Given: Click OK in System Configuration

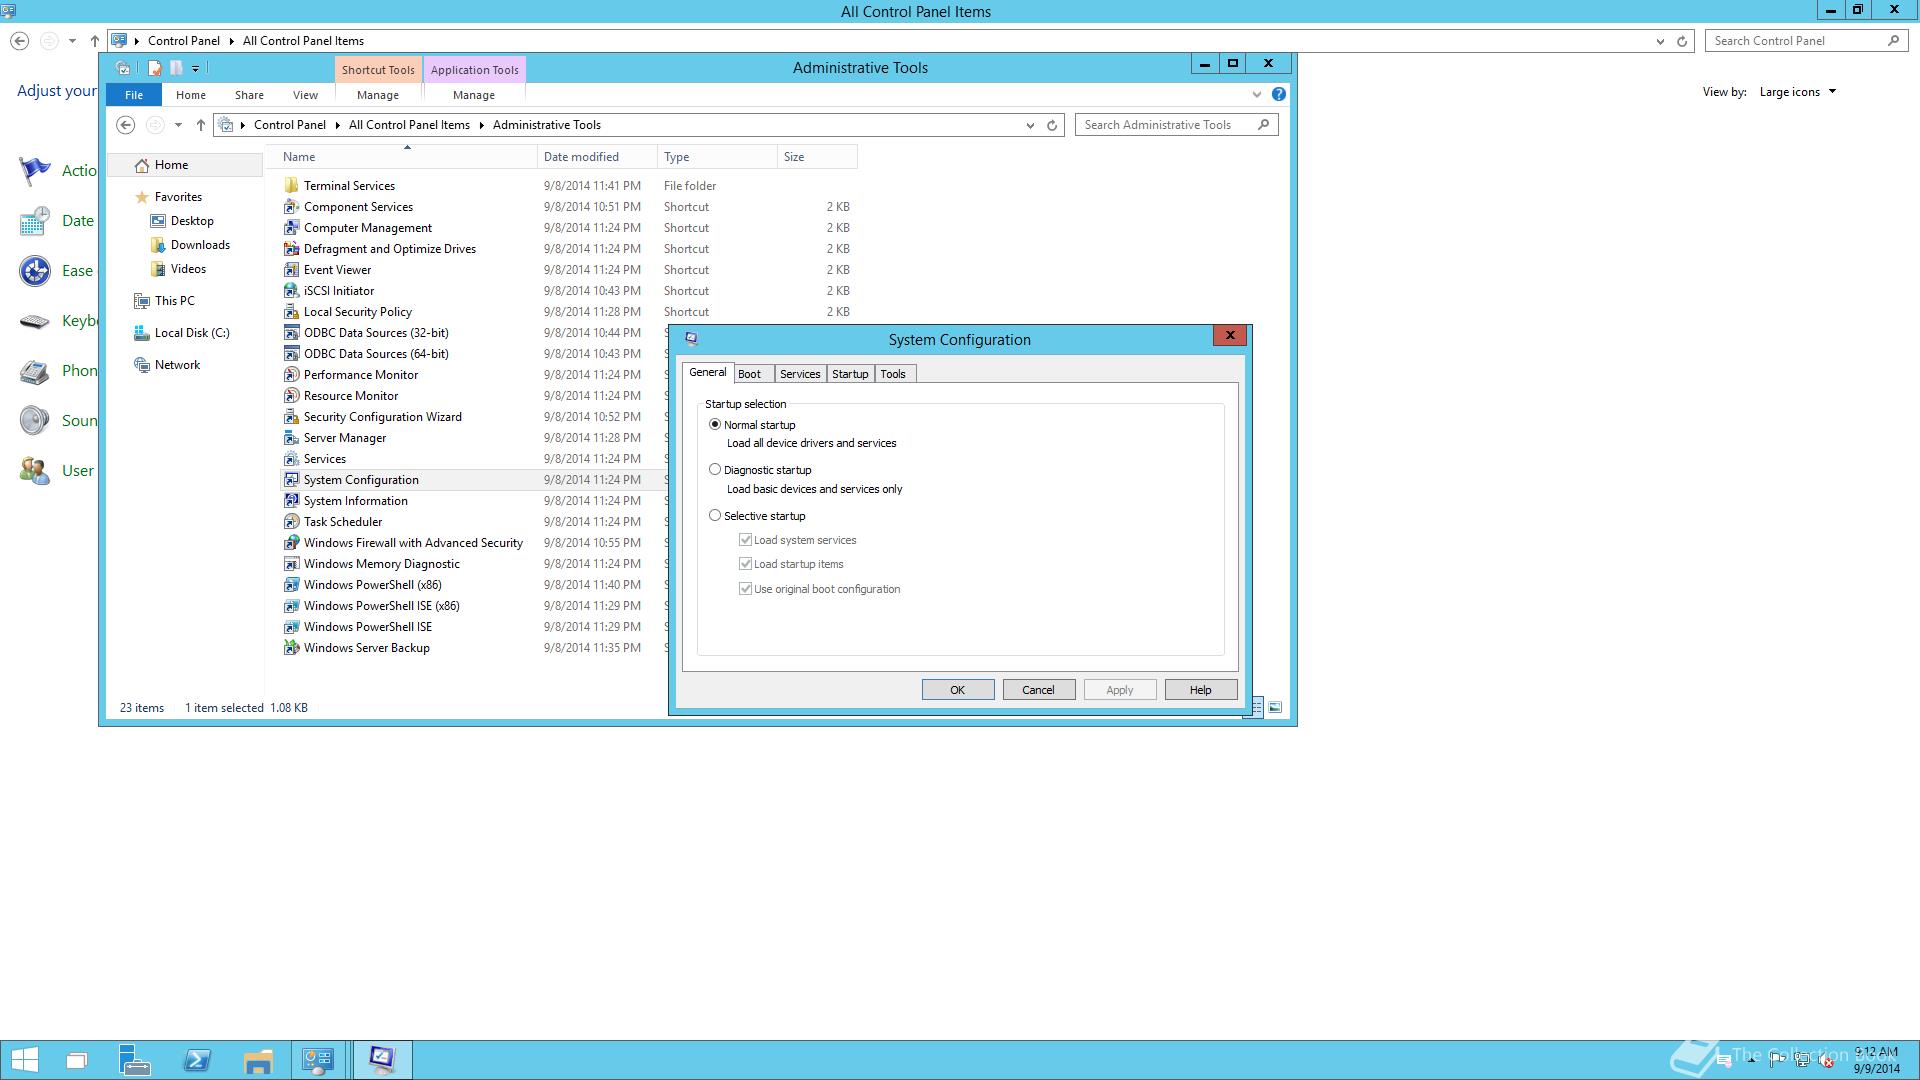Looking at the screenshot, I should [x=958, y=690].
